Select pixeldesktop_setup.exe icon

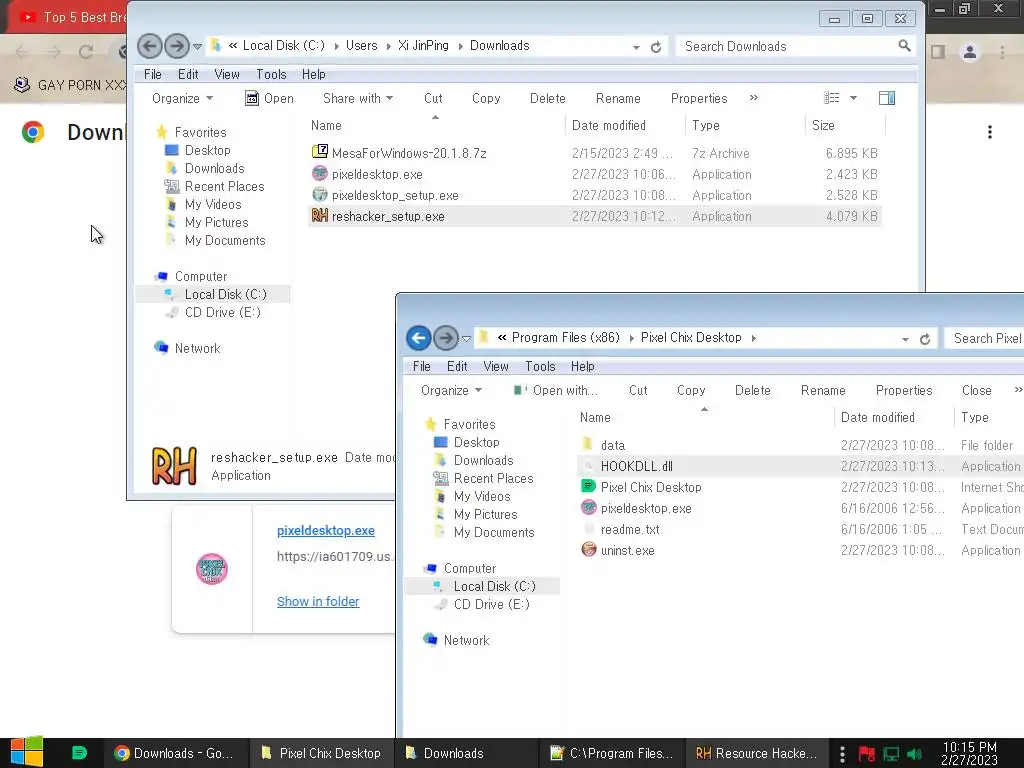click(319, 195)
